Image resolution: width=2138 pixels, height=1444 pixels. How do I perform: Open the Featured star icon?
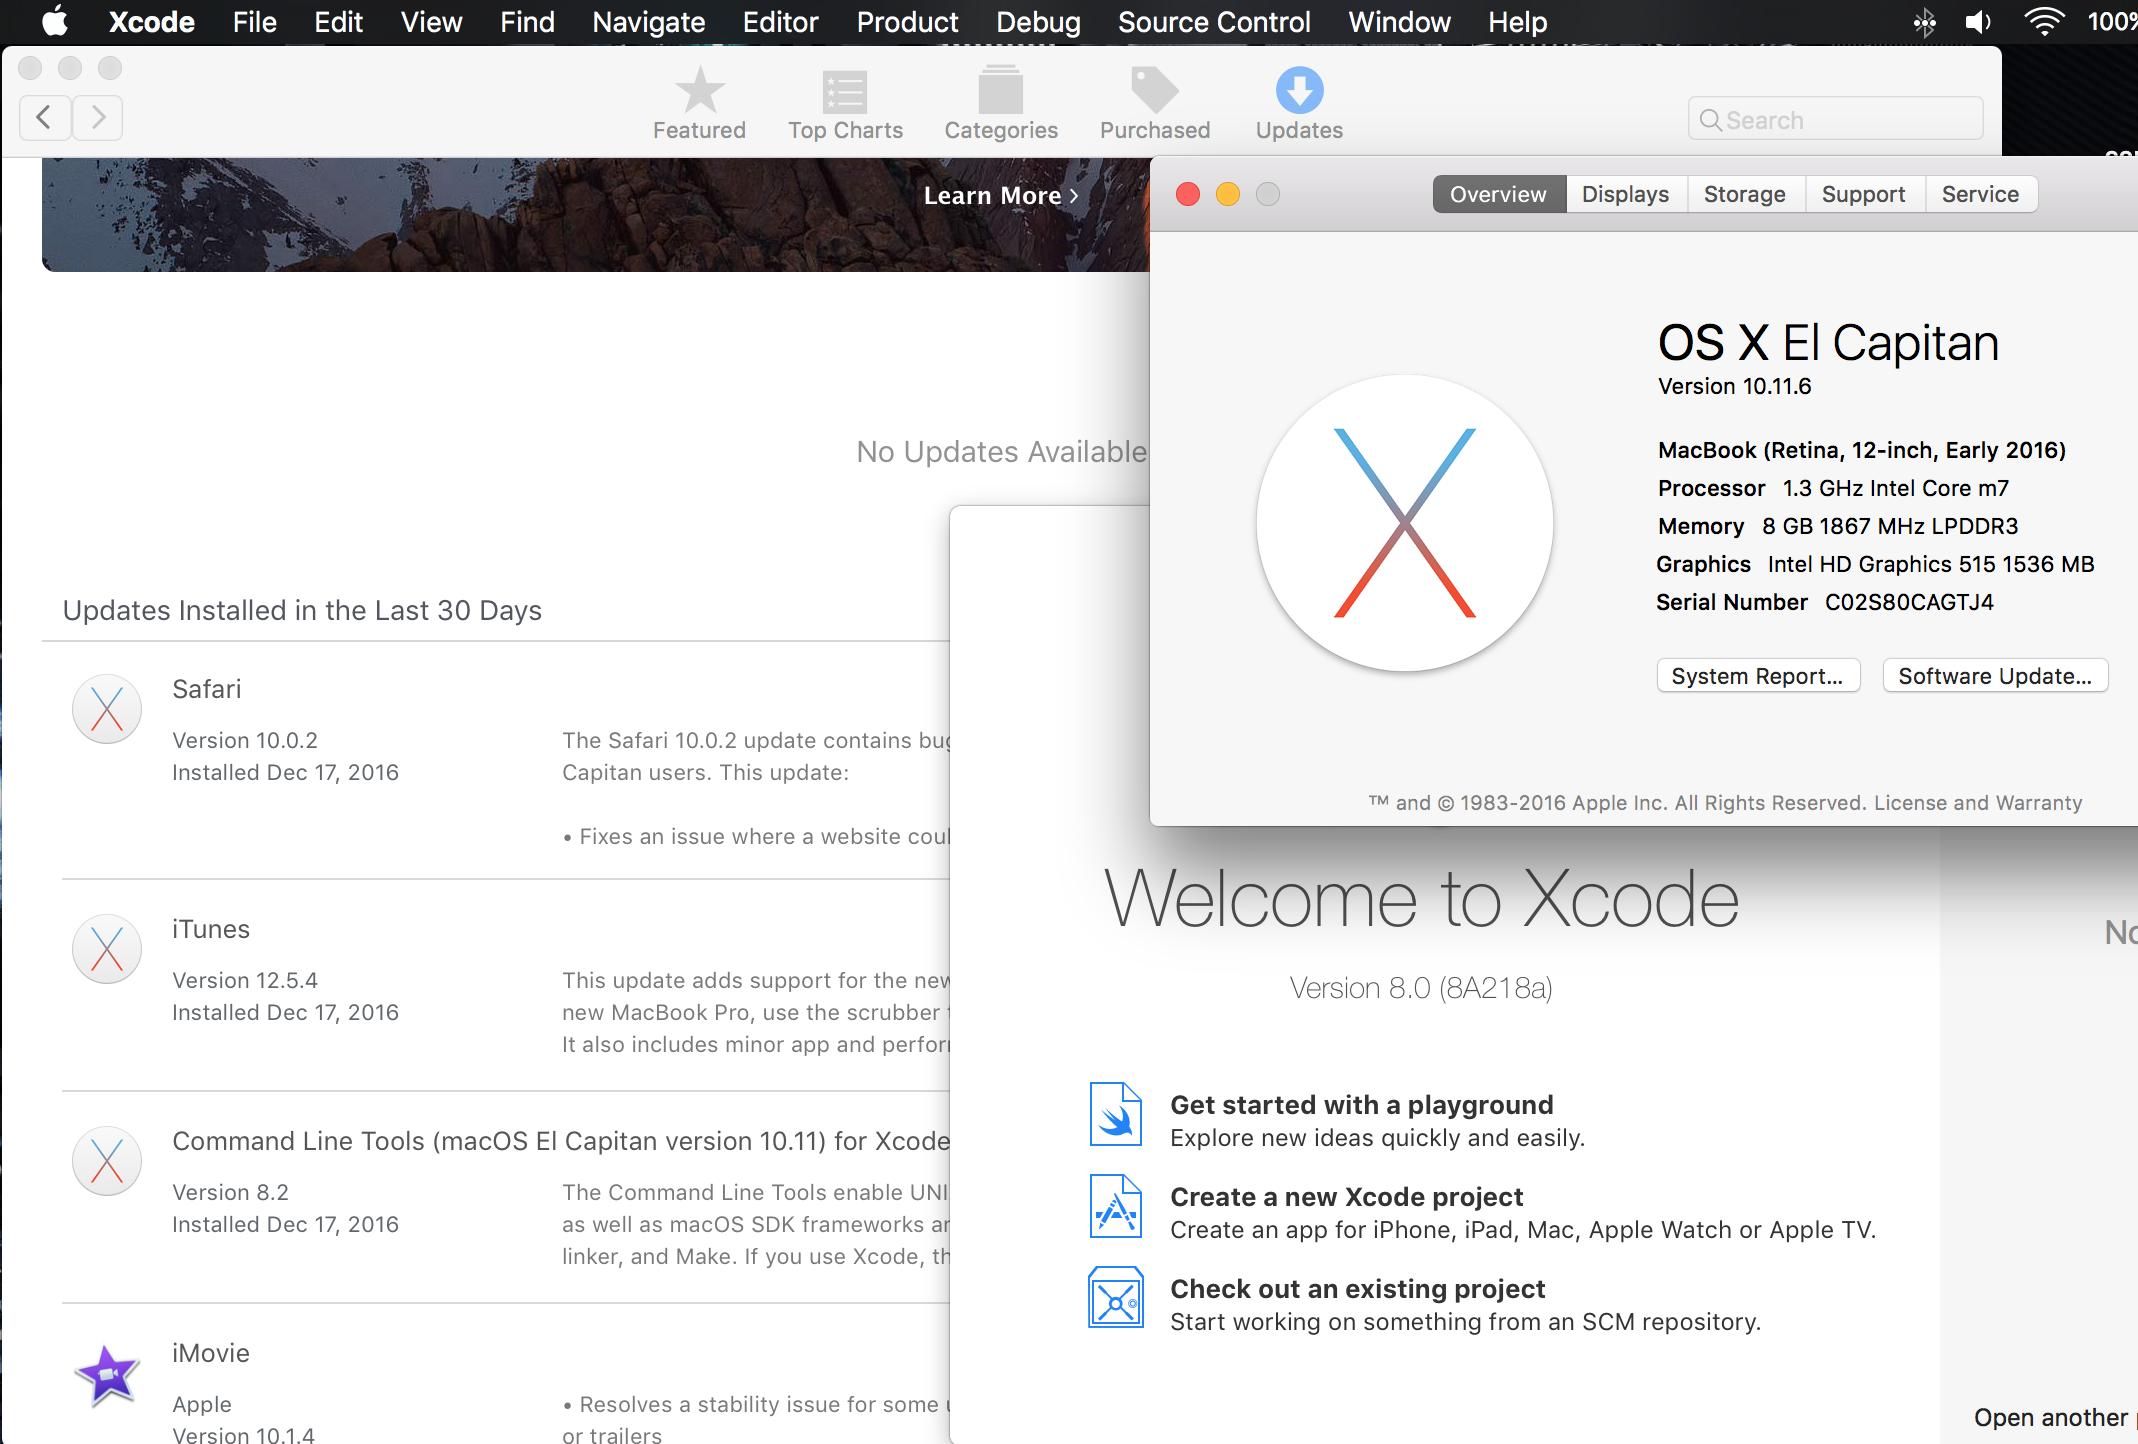699,92
